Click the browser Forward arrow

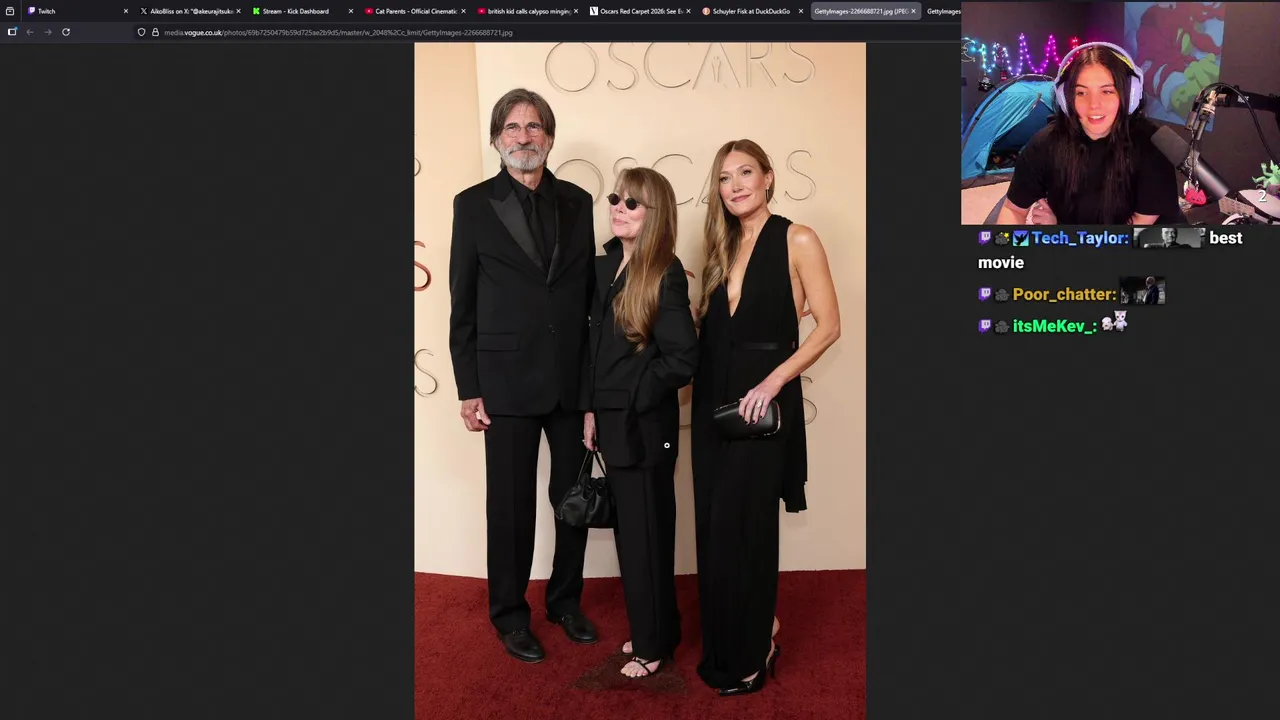[47, 32]
